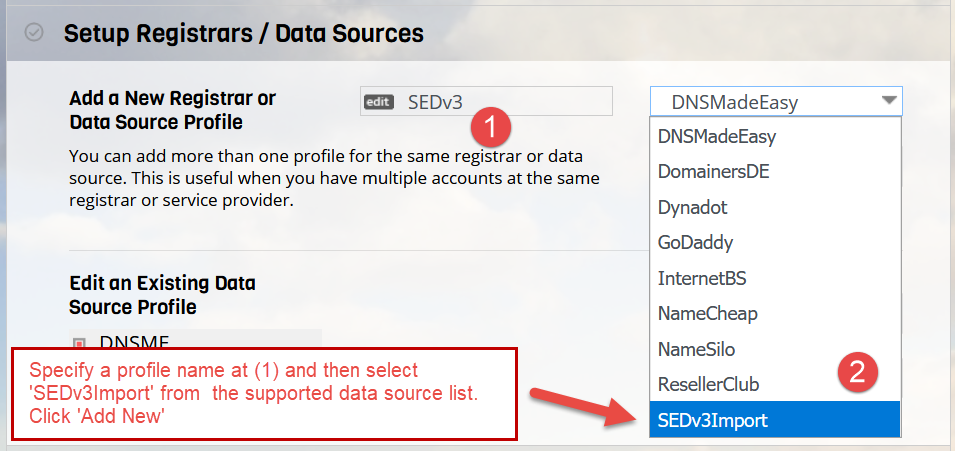
Task: Click the red numbered circle 2 marker
Action: tap(858, 371)
